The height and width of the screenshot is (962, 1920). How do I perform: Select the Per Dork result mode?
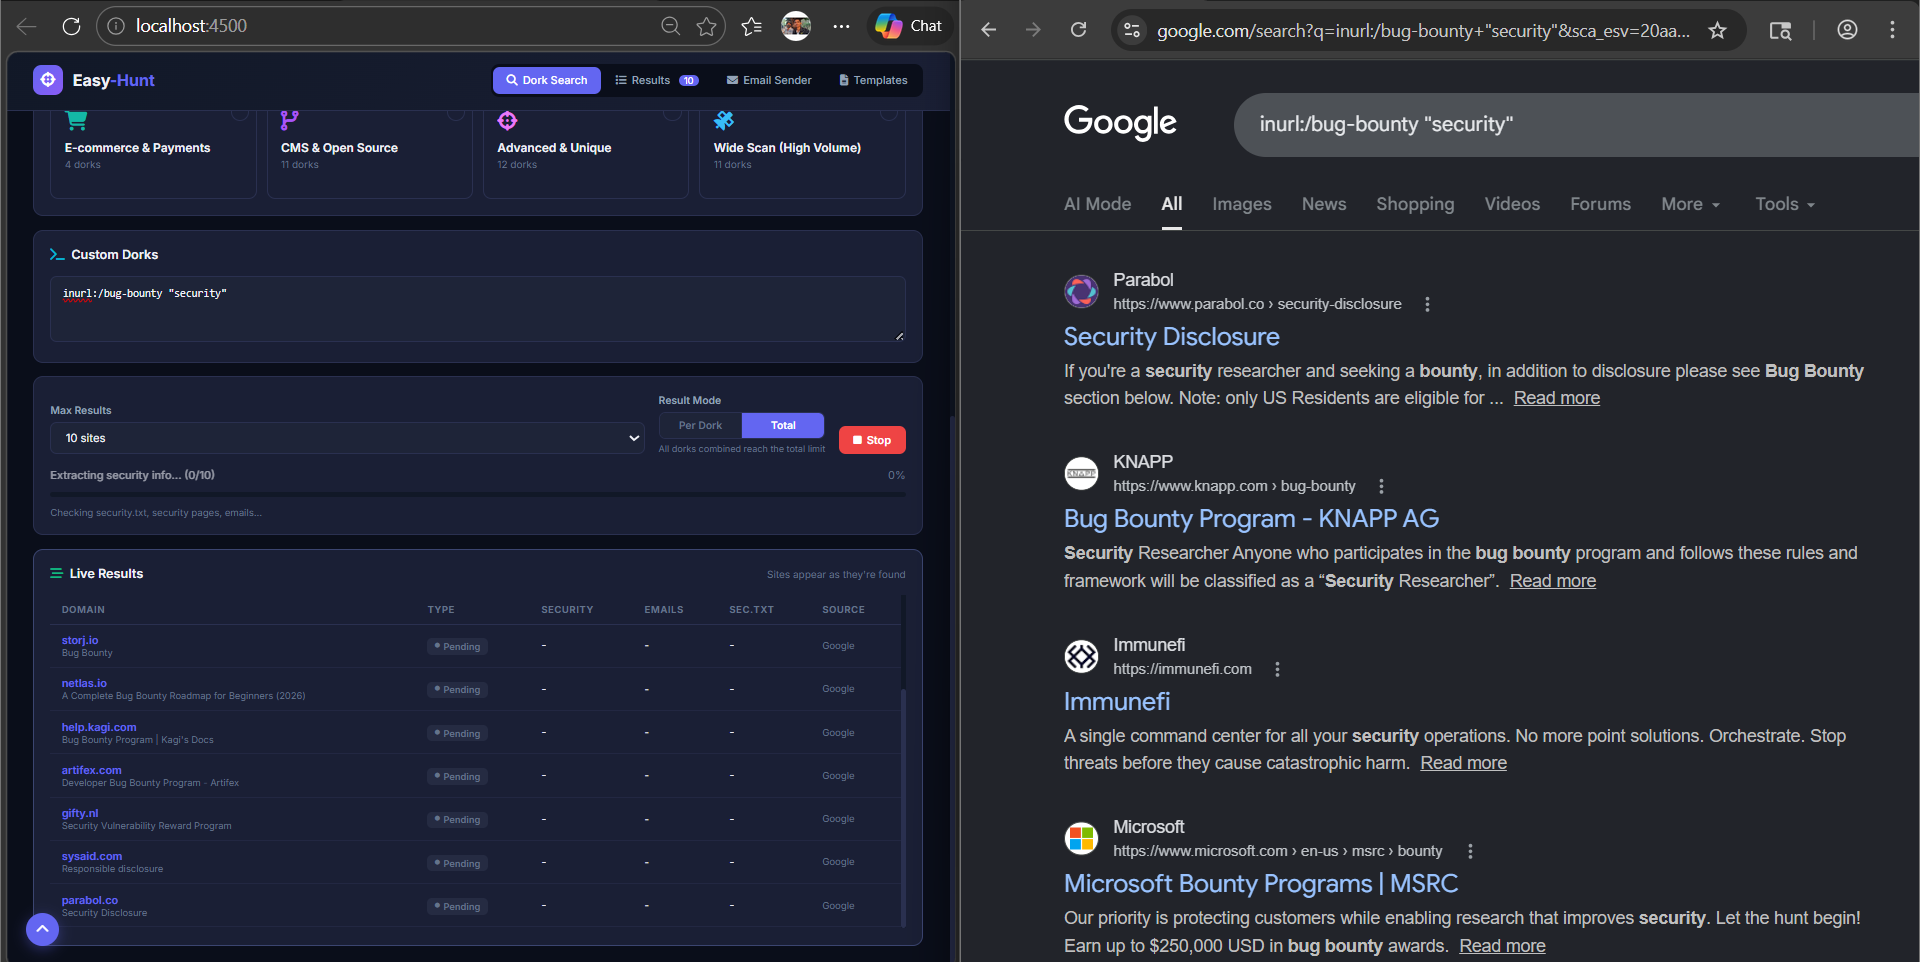tap(700, 425)
